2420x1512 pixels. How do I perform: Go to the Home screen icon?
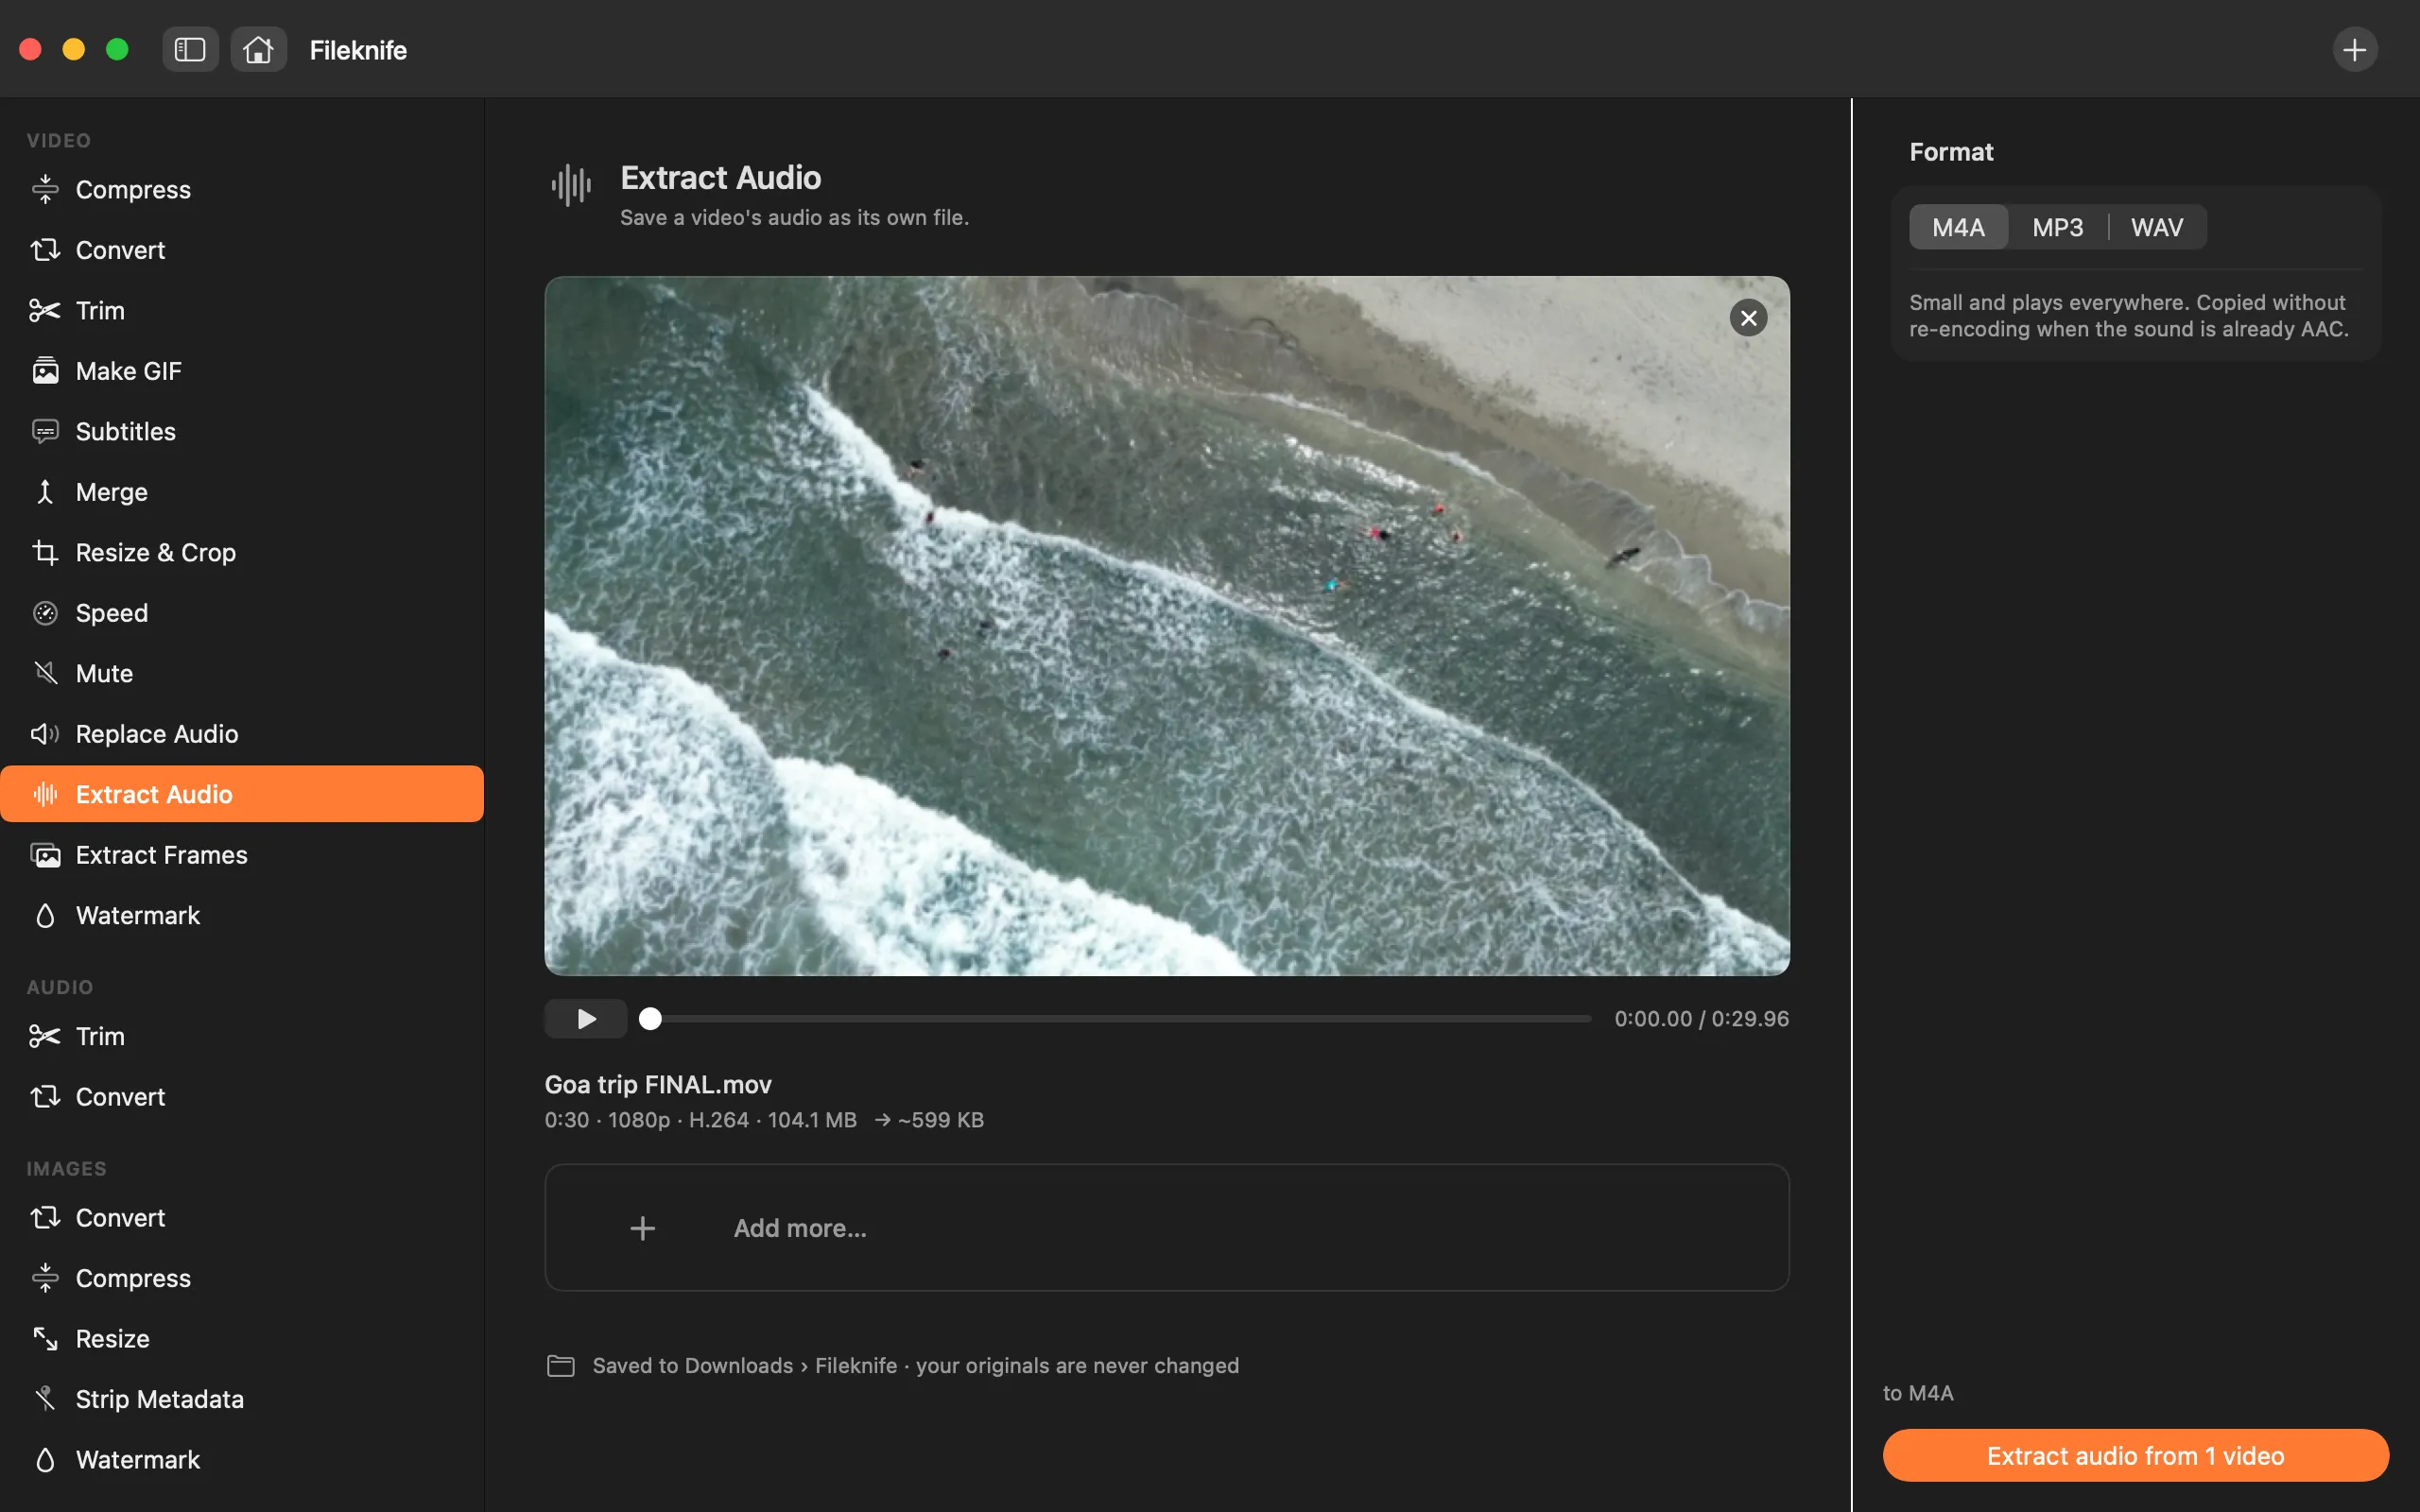point(258,50)
